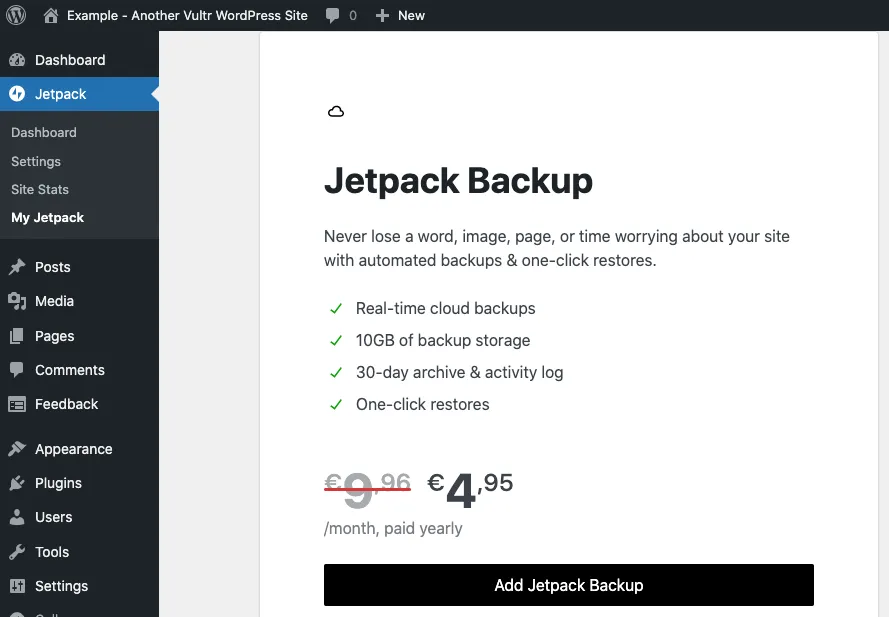Click the Pages icon in sidebar

[x=17, y=336]
